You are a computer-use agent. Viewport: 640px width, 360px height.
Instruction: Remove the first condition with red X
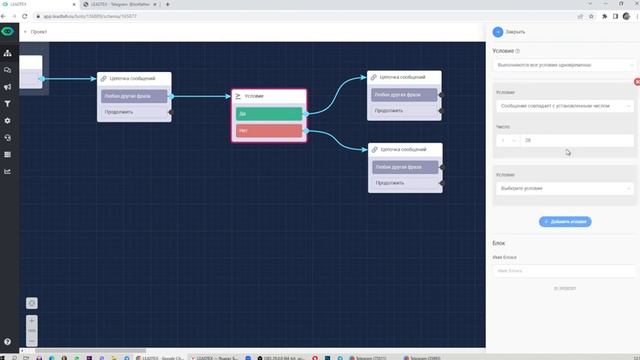(637, 82)
